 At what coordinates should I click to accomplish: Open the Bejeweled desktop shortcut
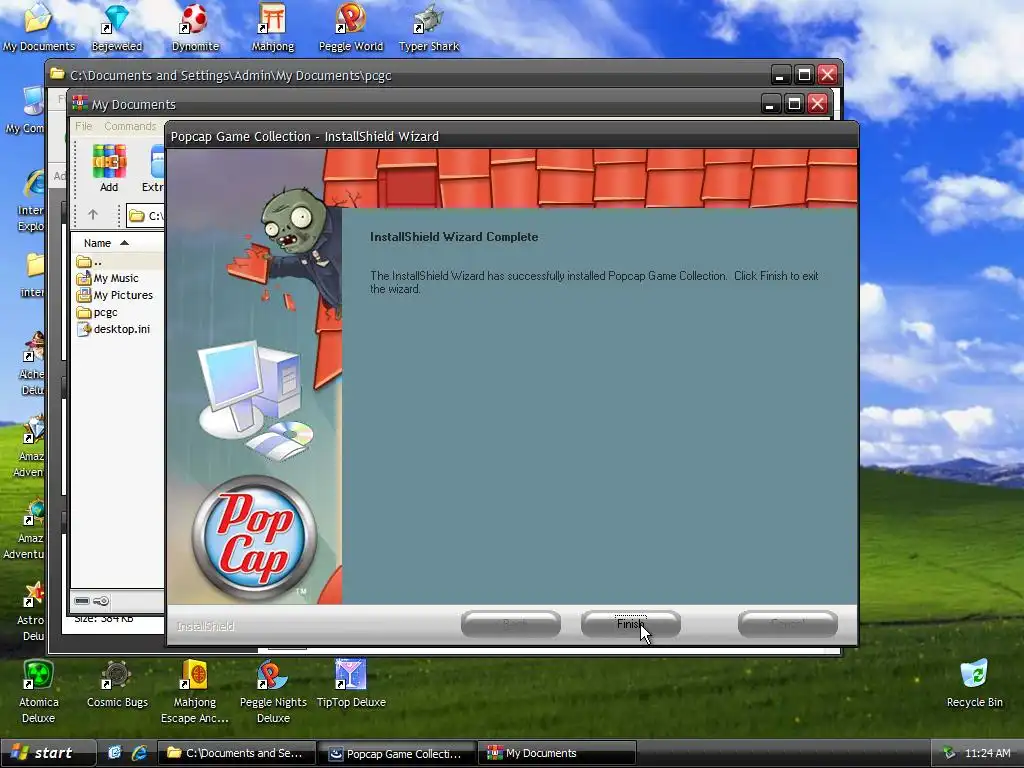117,28
